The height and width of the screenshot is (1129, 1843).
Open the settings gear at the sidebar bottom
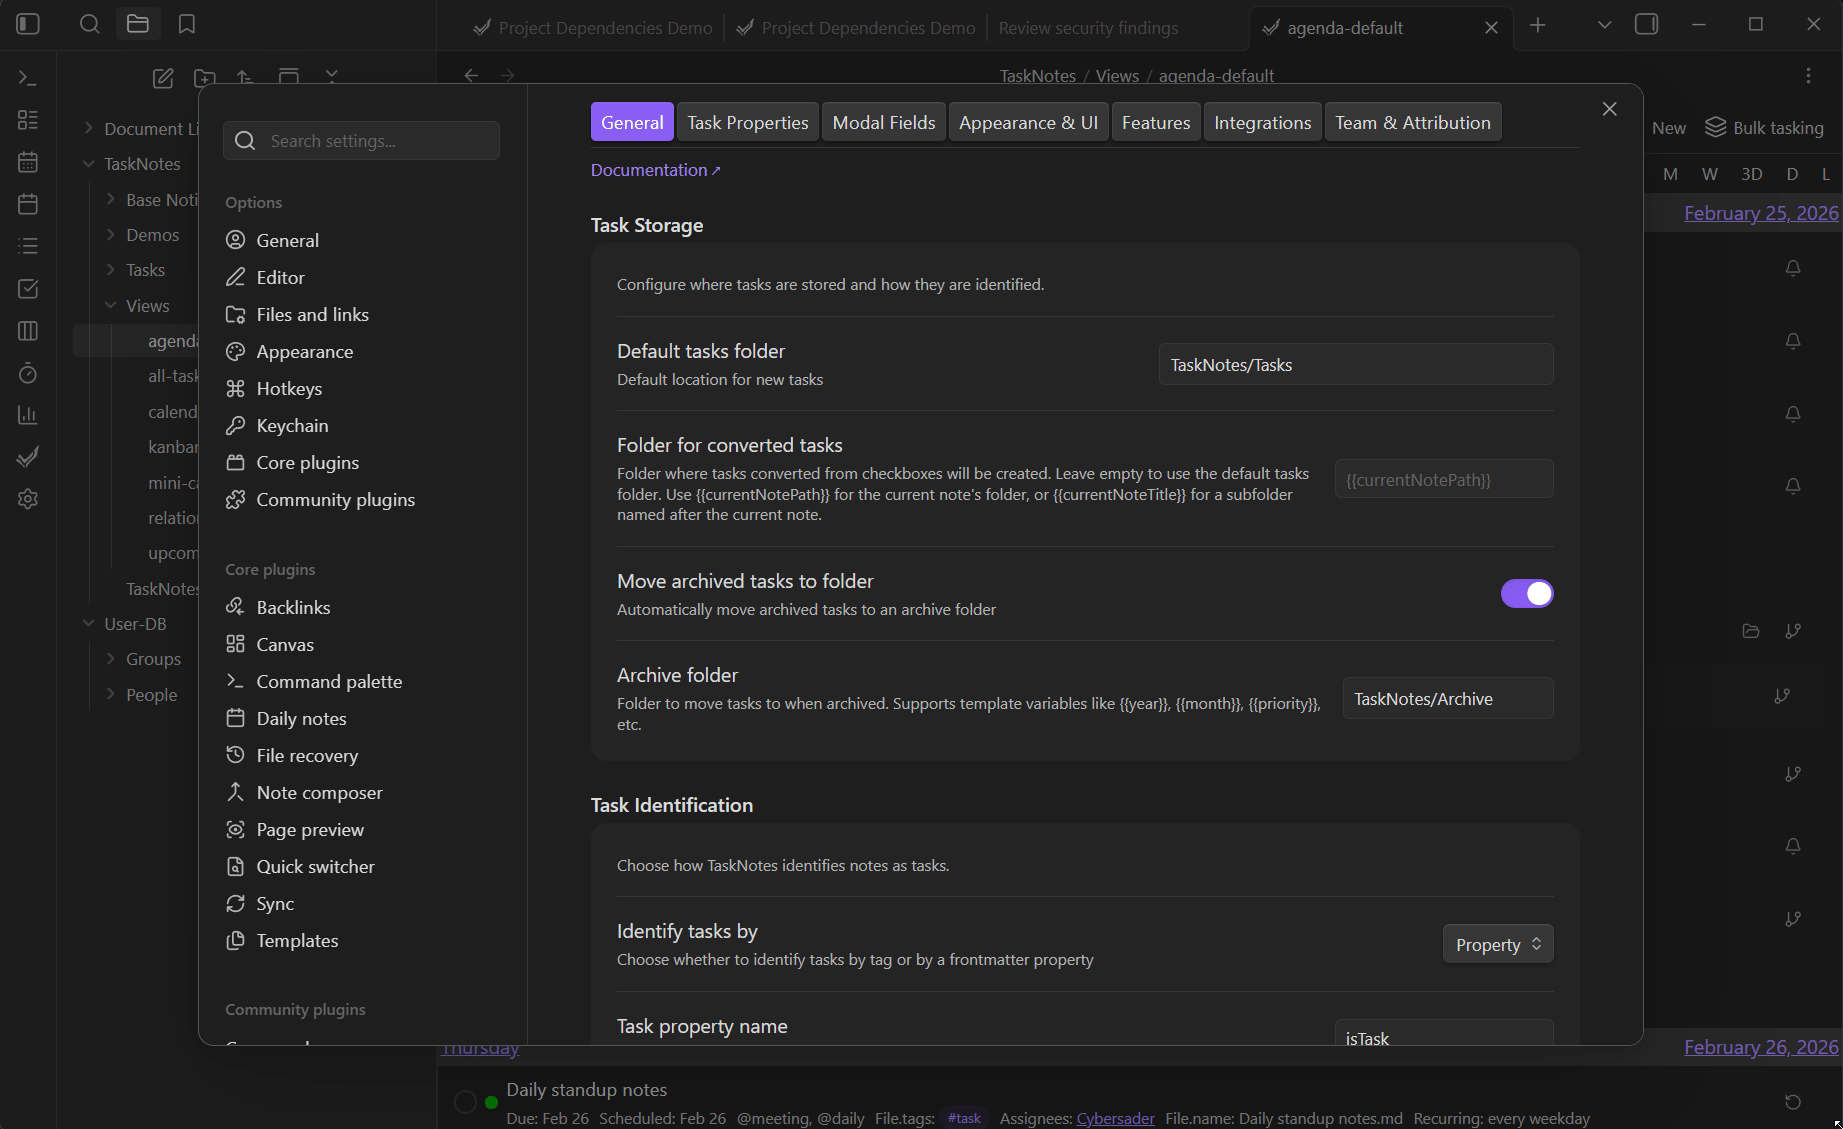28,499
